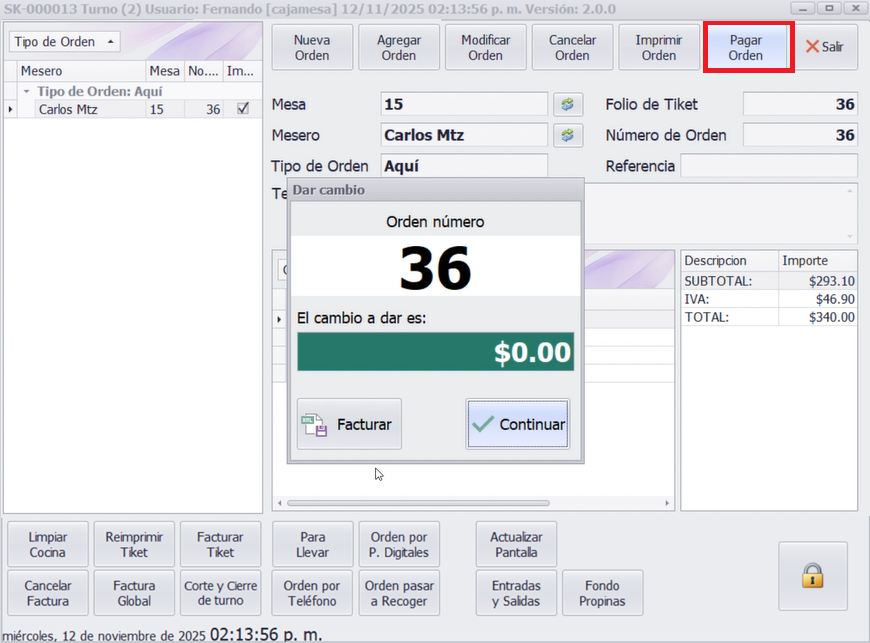Open the Tipo de Orden dropdown
This screenshot has height=643, width=870.
64,42
